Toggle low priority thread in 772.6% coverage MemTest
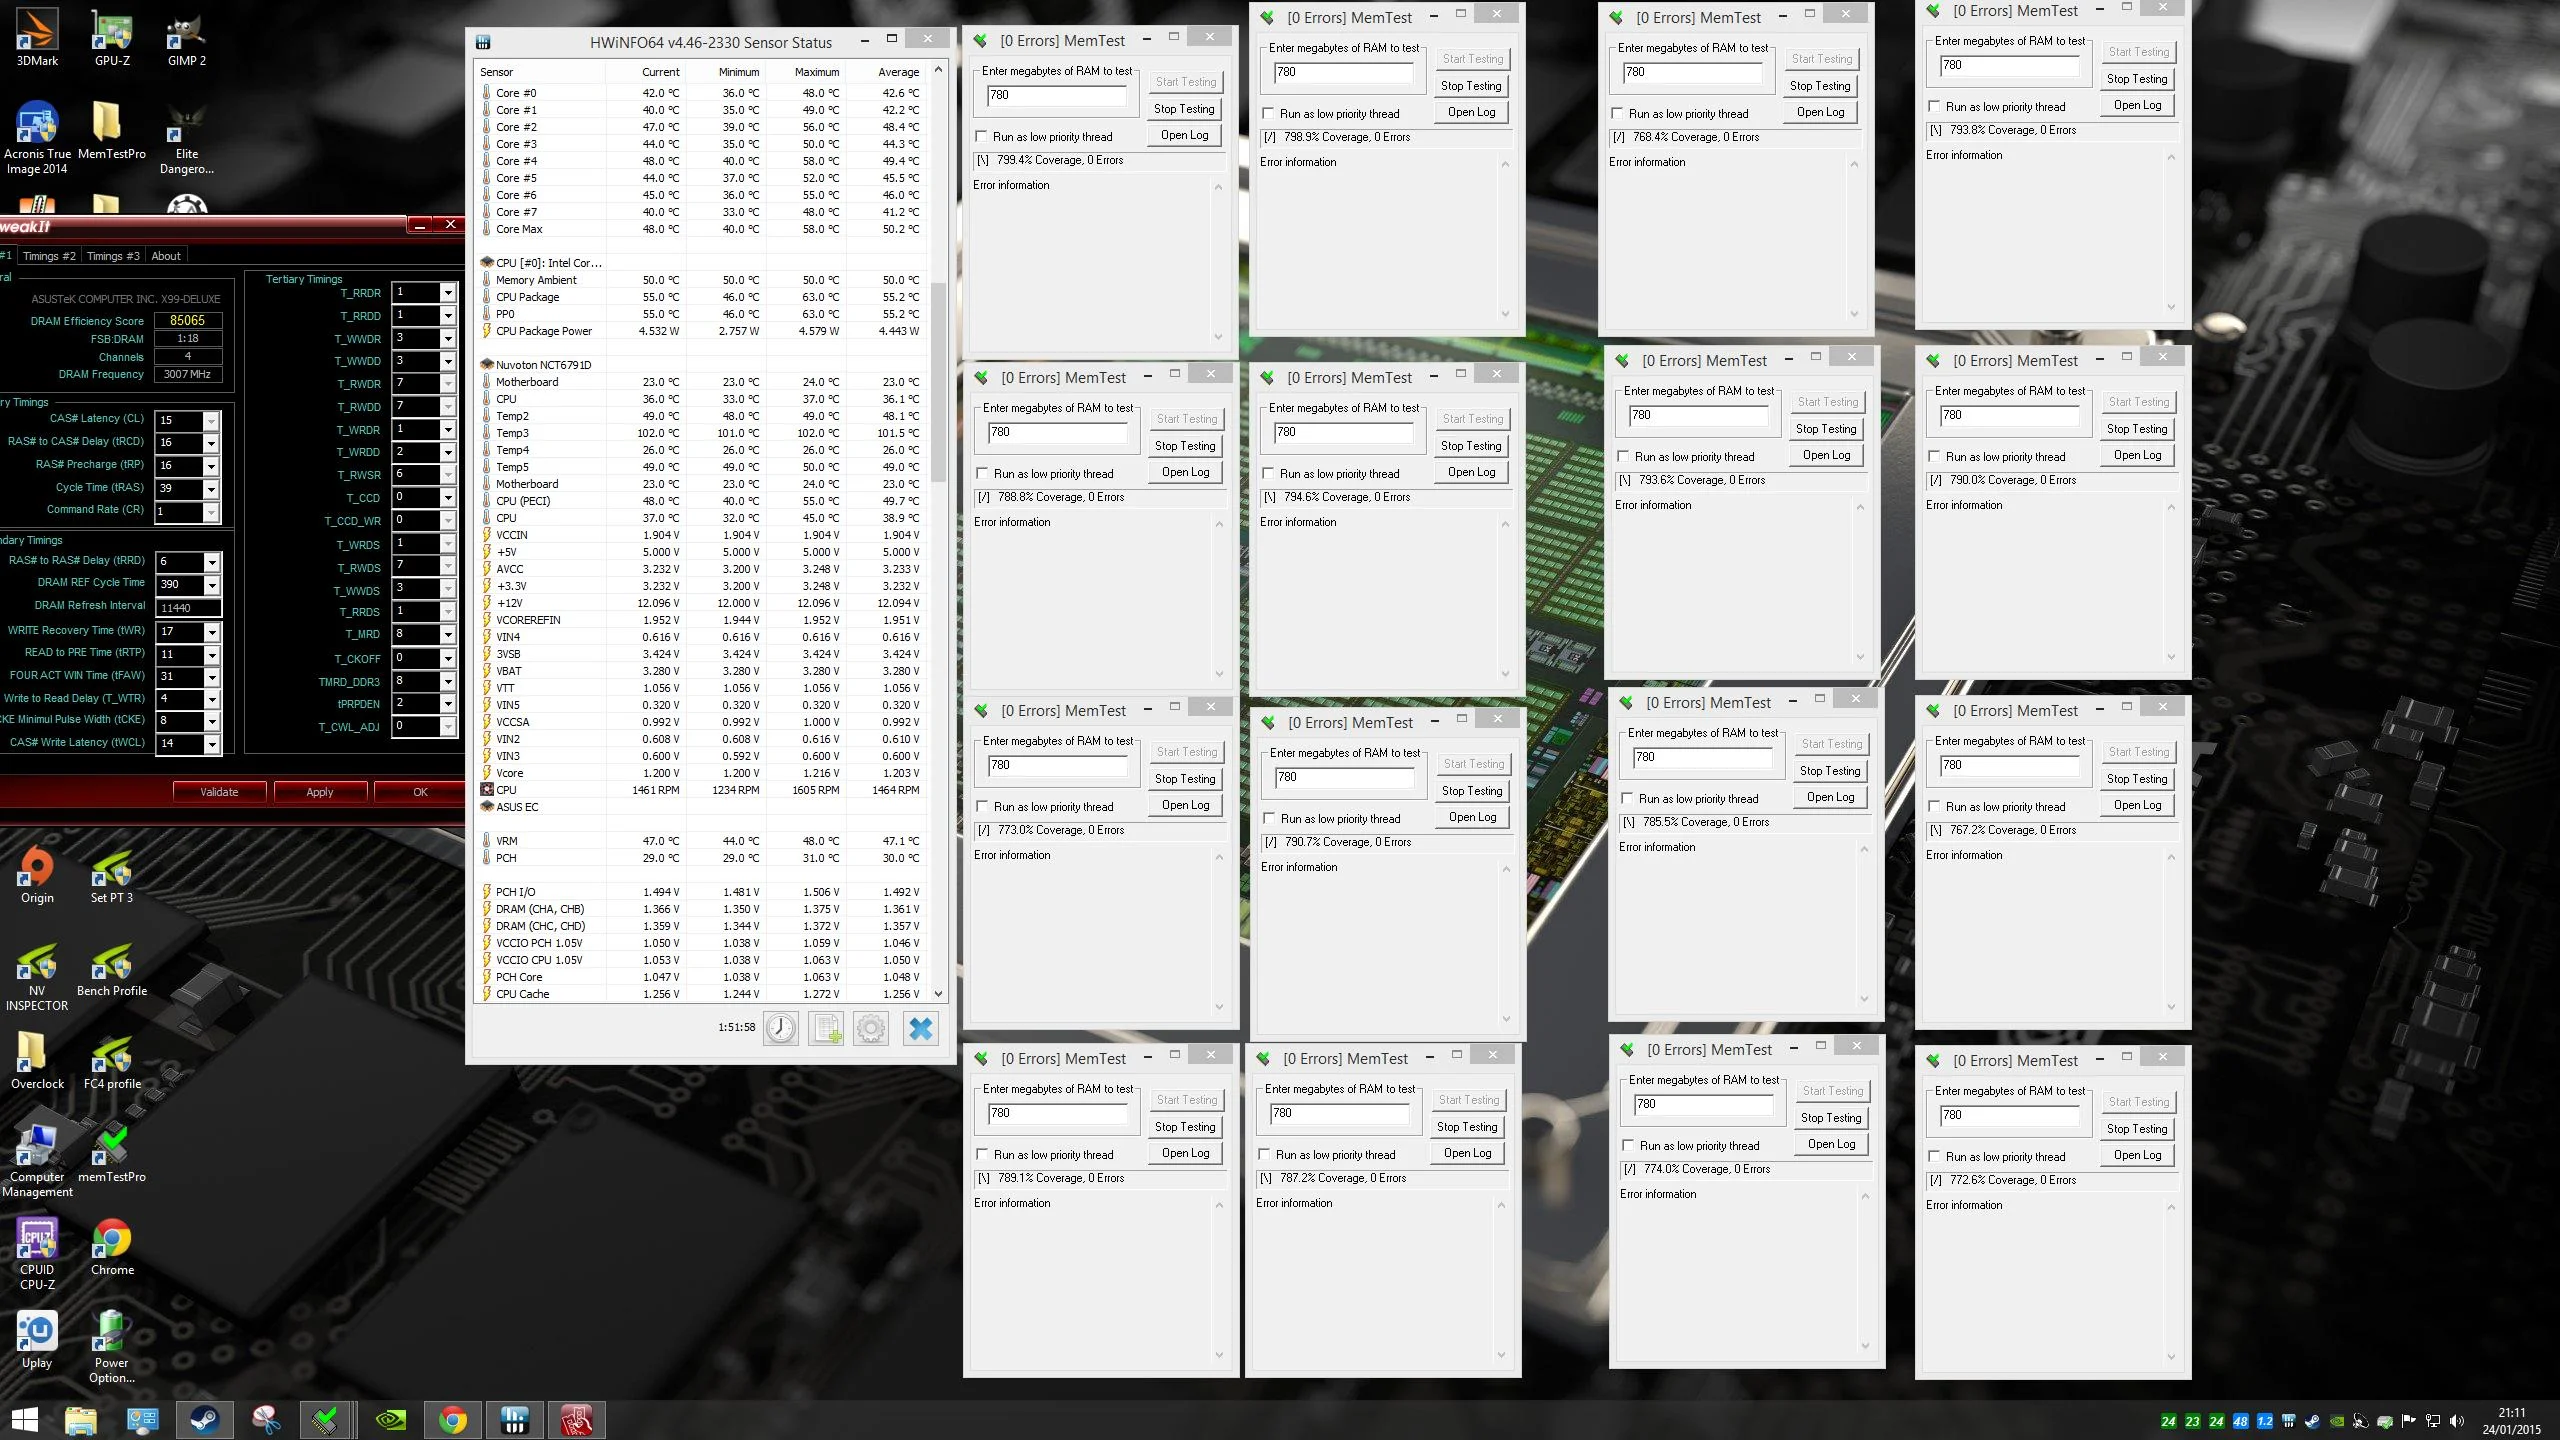2560x1440 pixels. pyautogui.click(x=1934, y=1157)
